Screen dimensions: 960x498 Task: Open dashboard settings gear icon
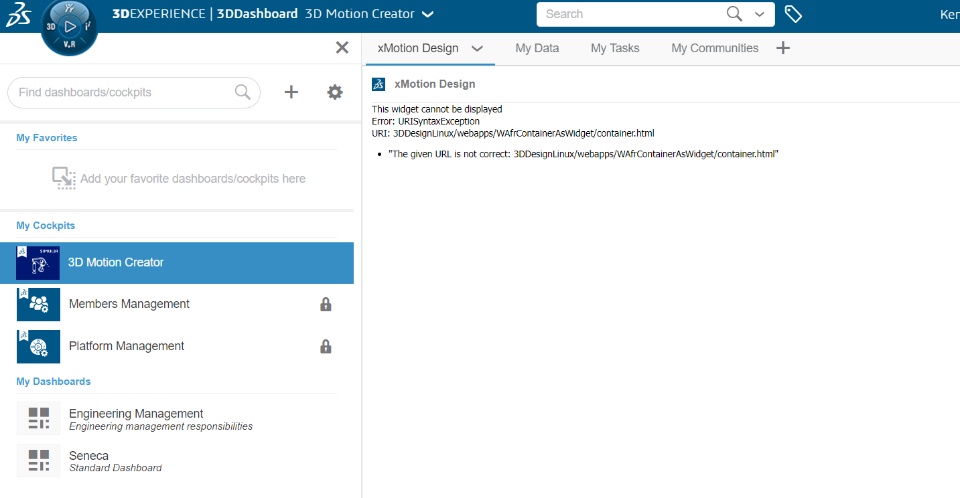click(x=334, y=92)
